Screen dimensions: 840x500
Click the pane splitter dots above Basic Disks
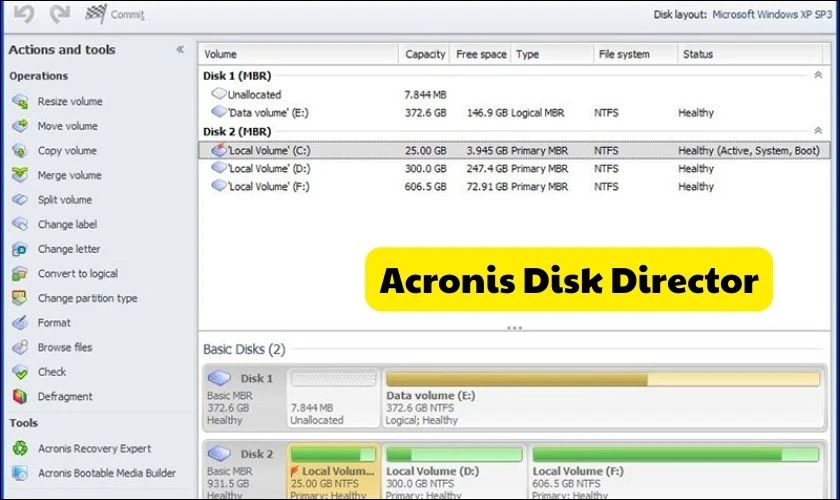coord(514,327)
